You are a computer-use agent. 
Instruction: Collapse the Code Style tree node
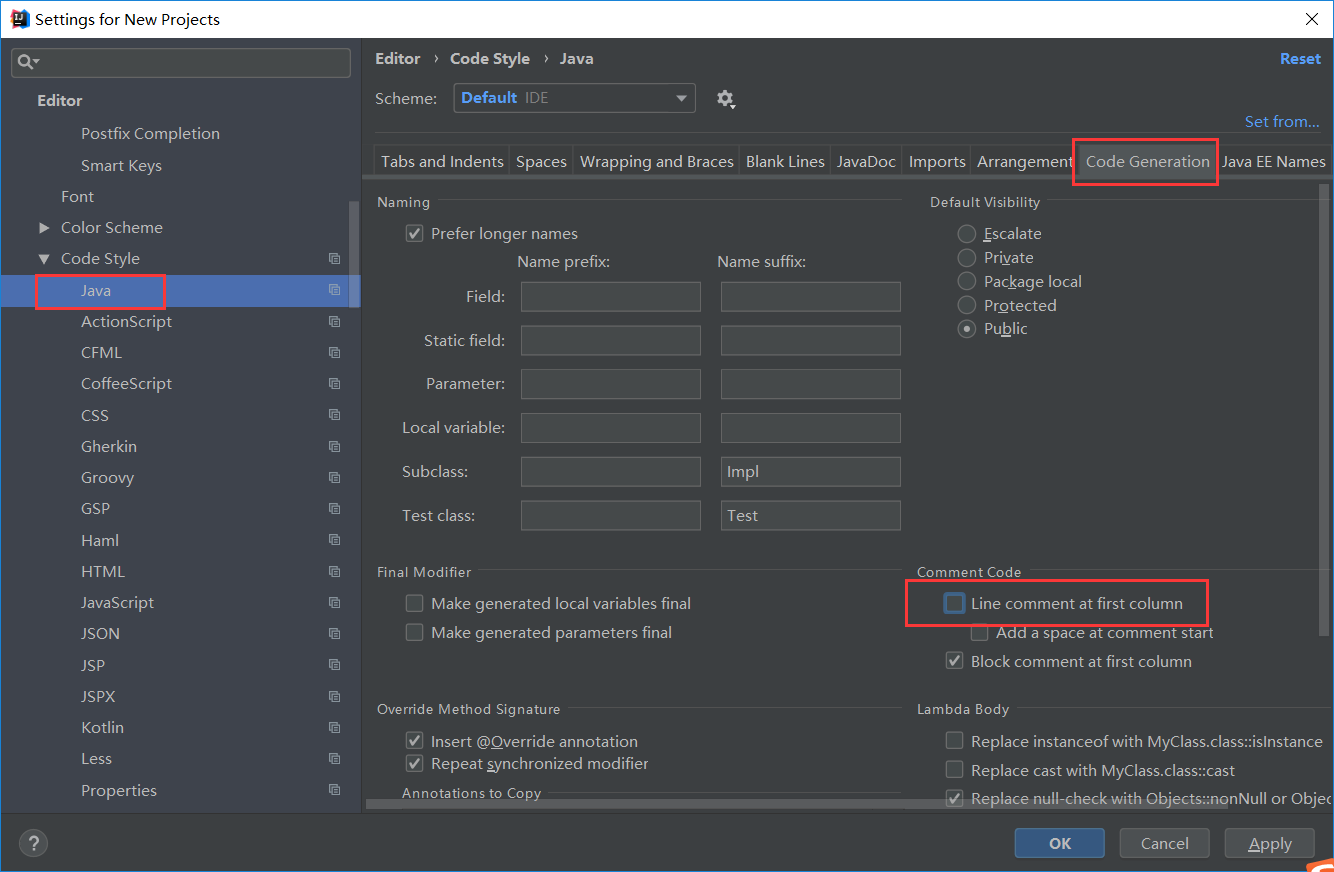[x=43, y=259]
